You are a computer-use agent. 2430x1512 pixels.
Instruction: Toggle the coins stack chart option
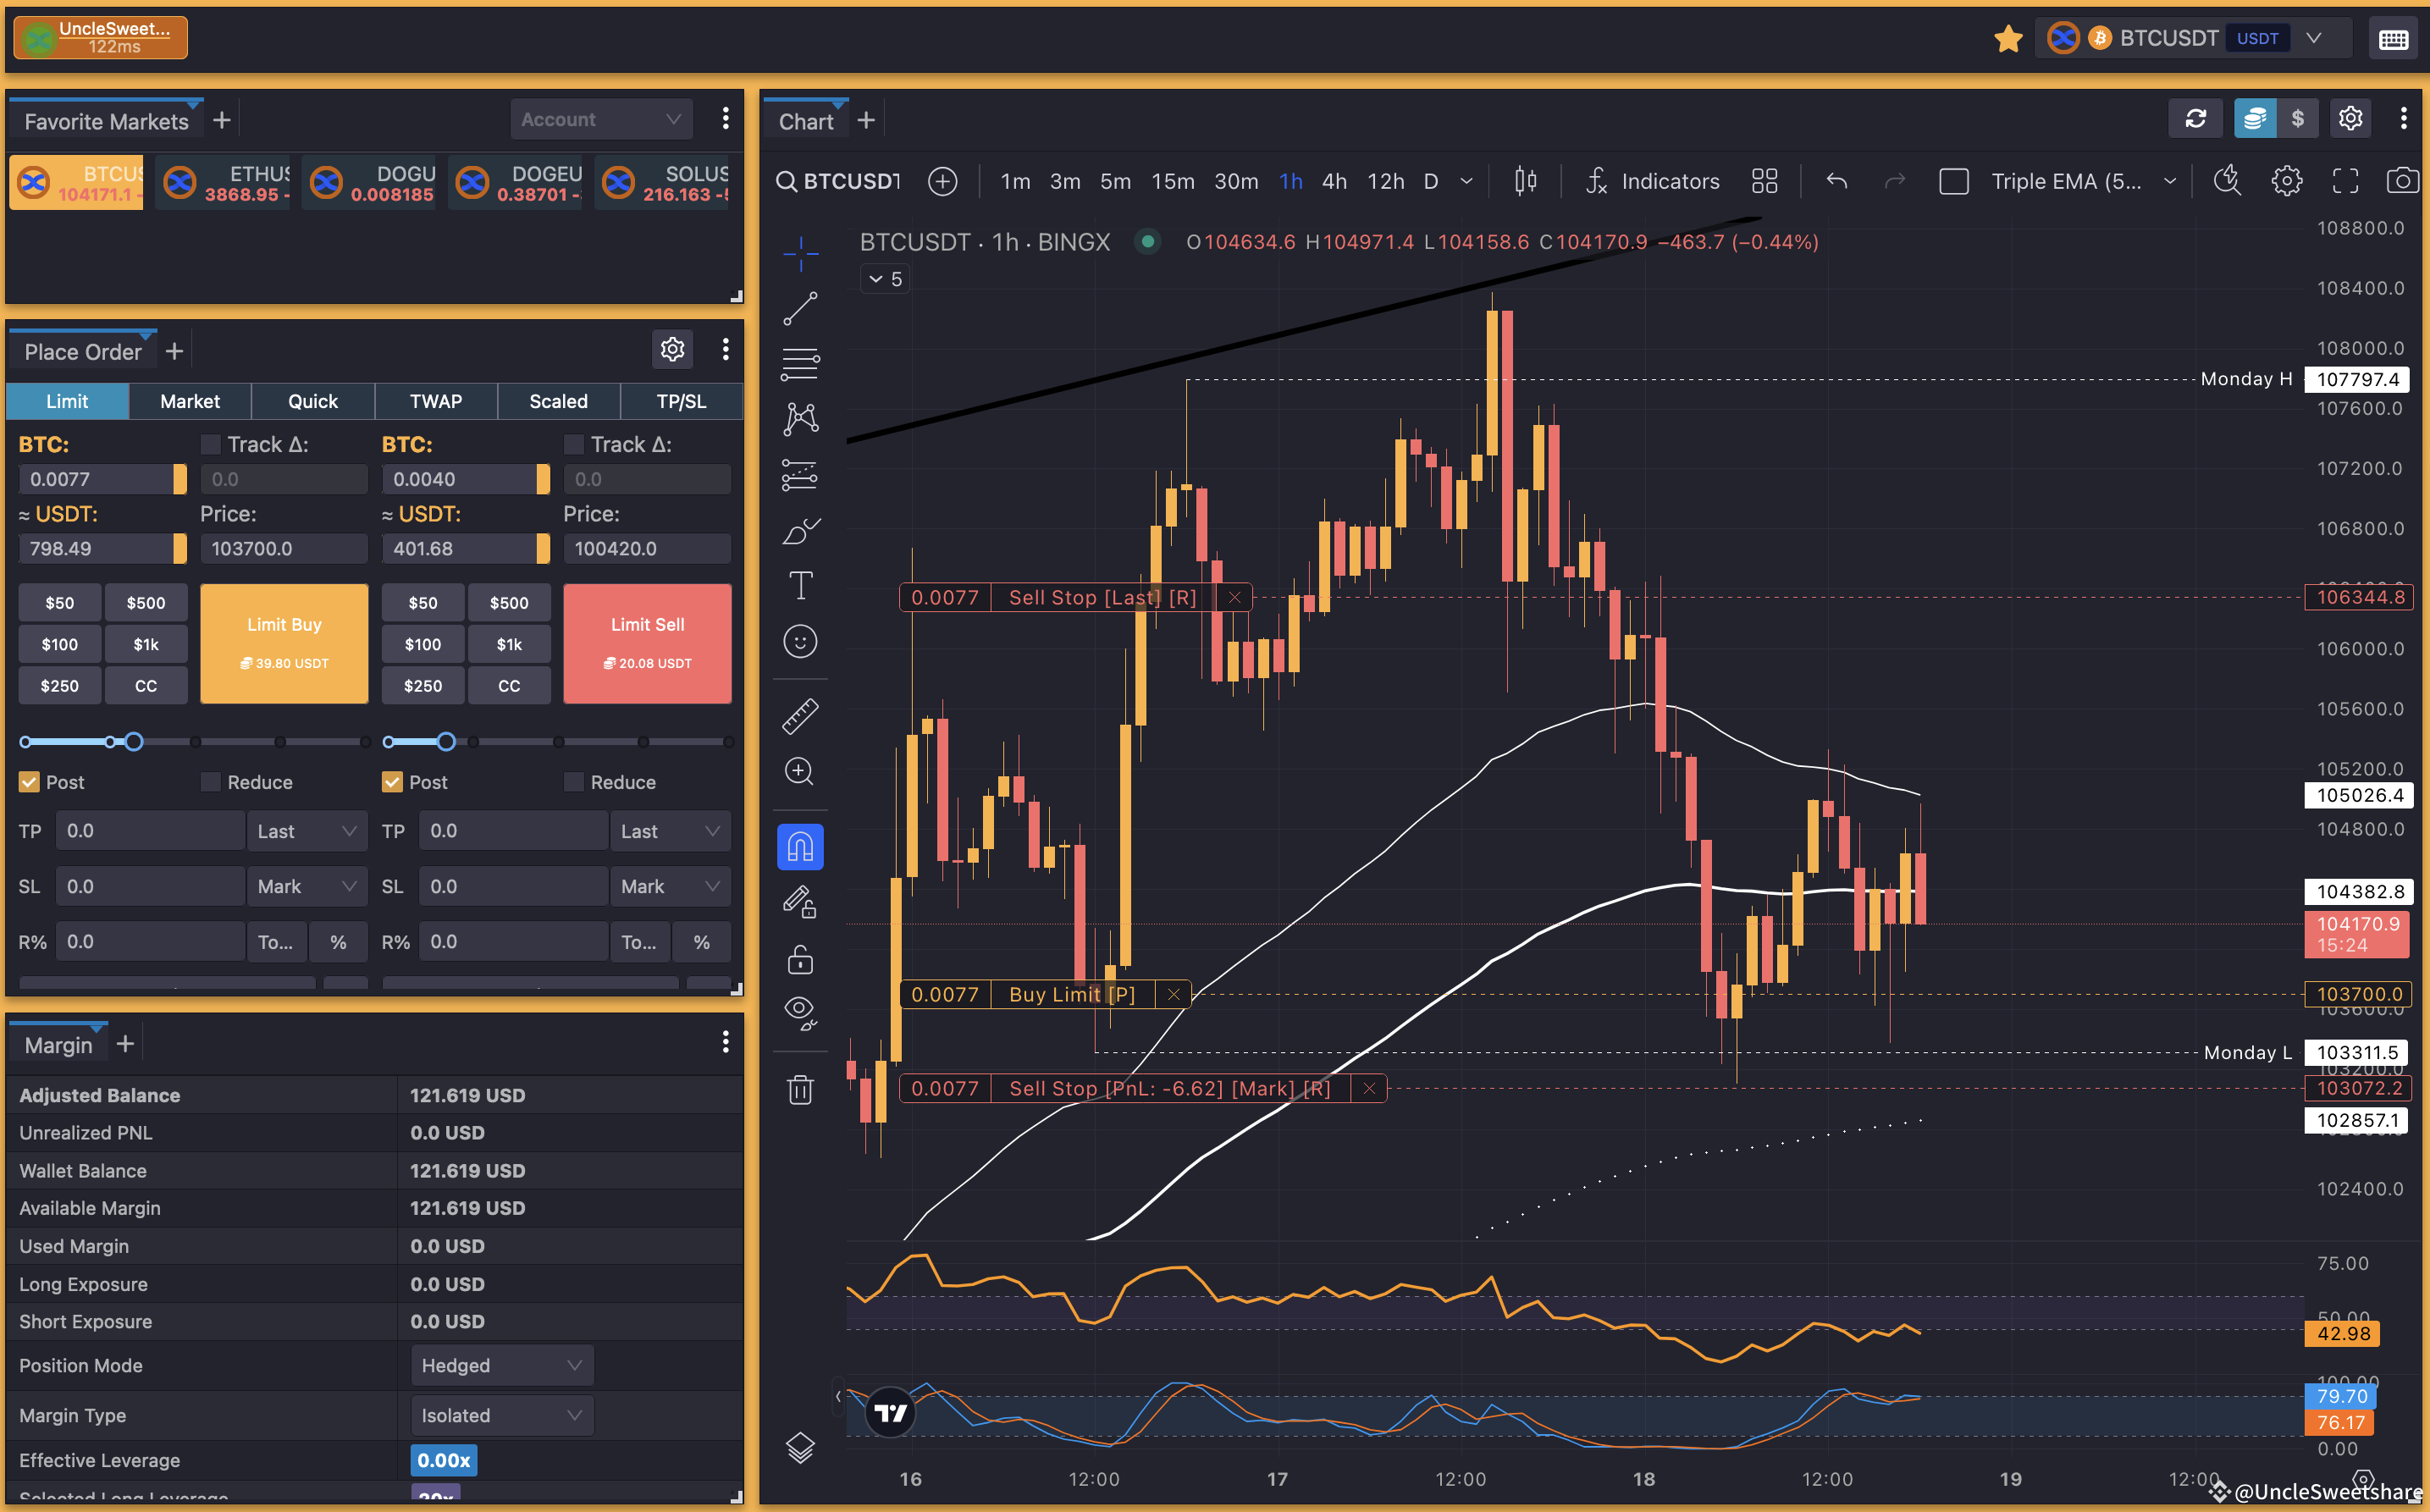pyautogui.click(x=2255, y=119)
